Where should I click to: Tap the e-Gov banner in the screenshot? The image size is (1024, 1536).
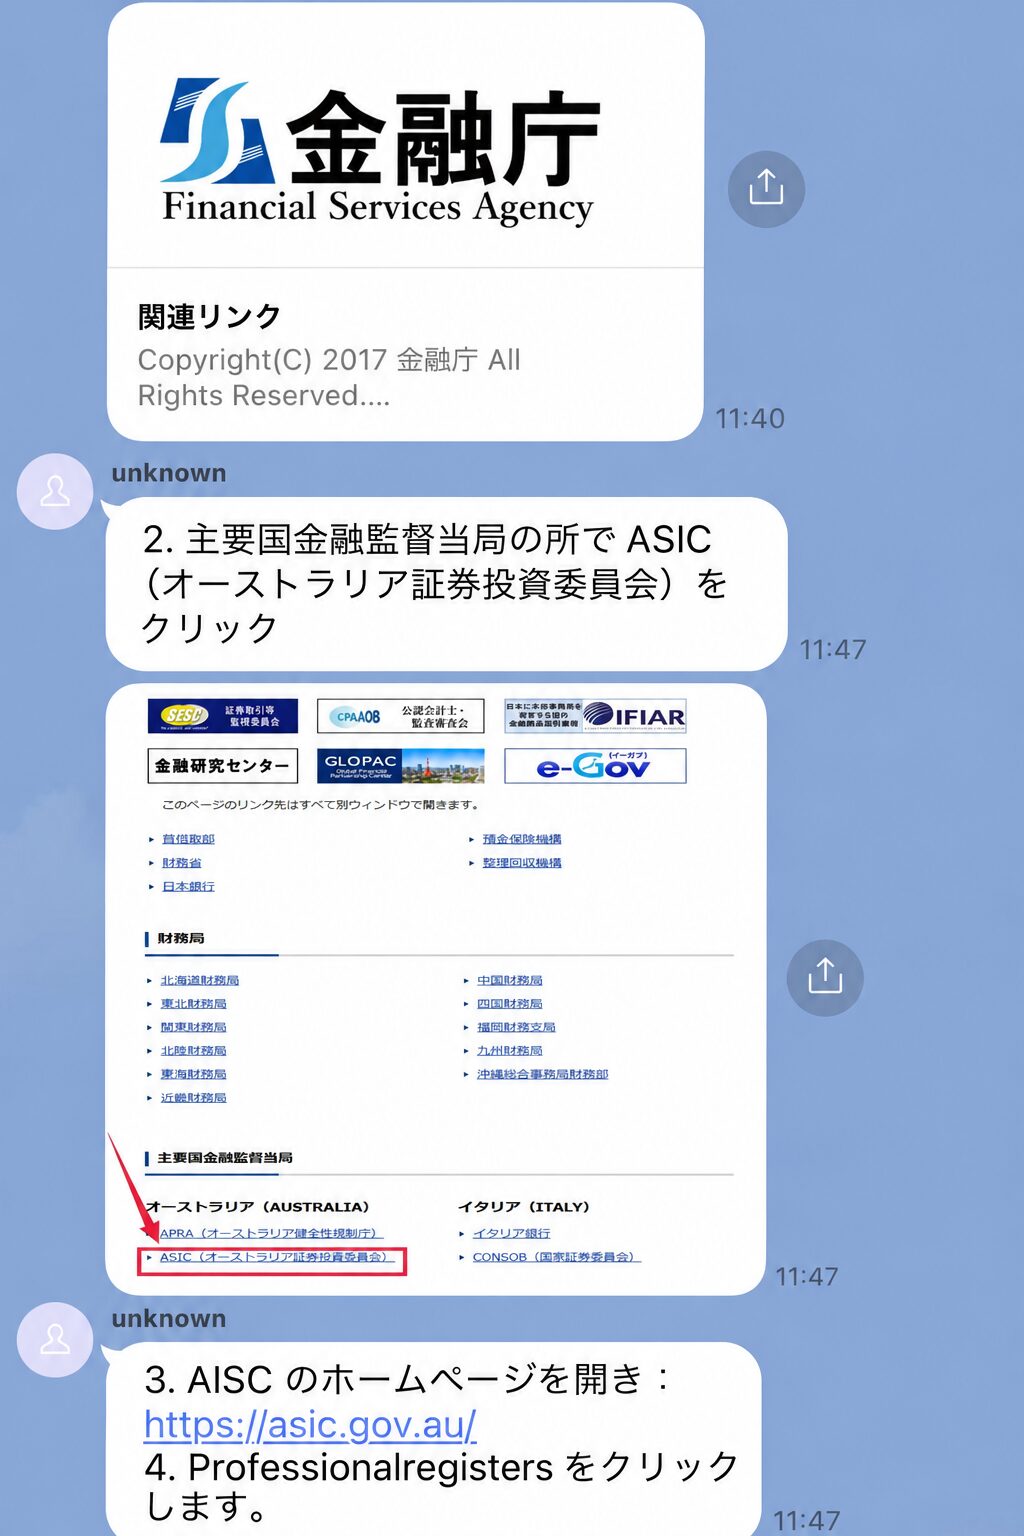[x=595, y=766]
